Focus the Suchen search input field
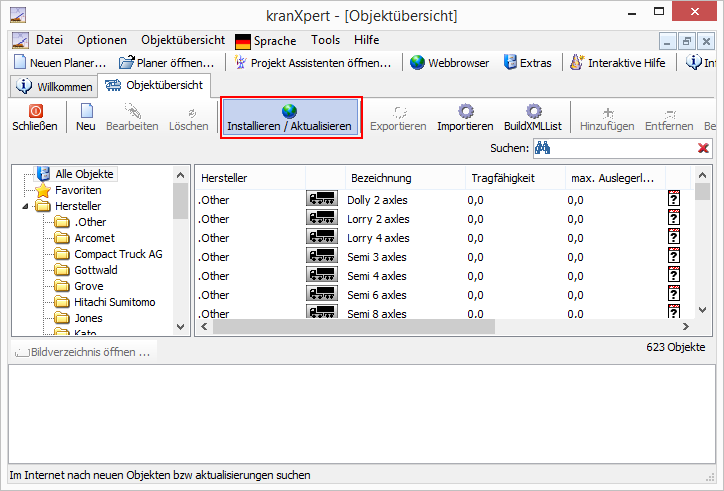Viewport: 724px width, 491px height. [x=620, y=148]
